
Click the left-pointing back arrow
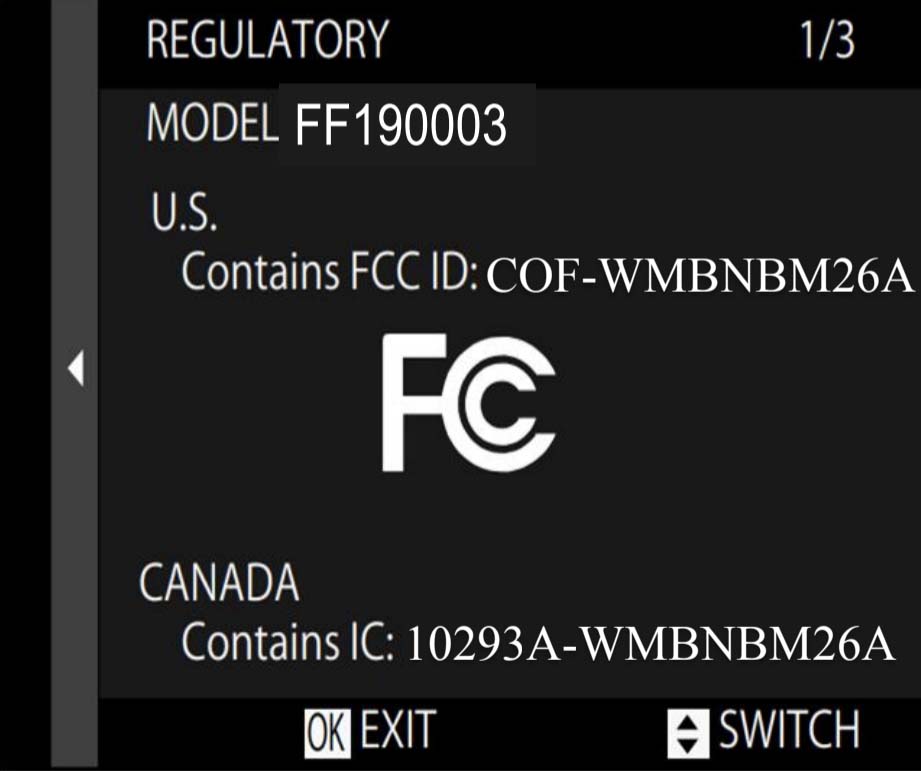(76, 368)
